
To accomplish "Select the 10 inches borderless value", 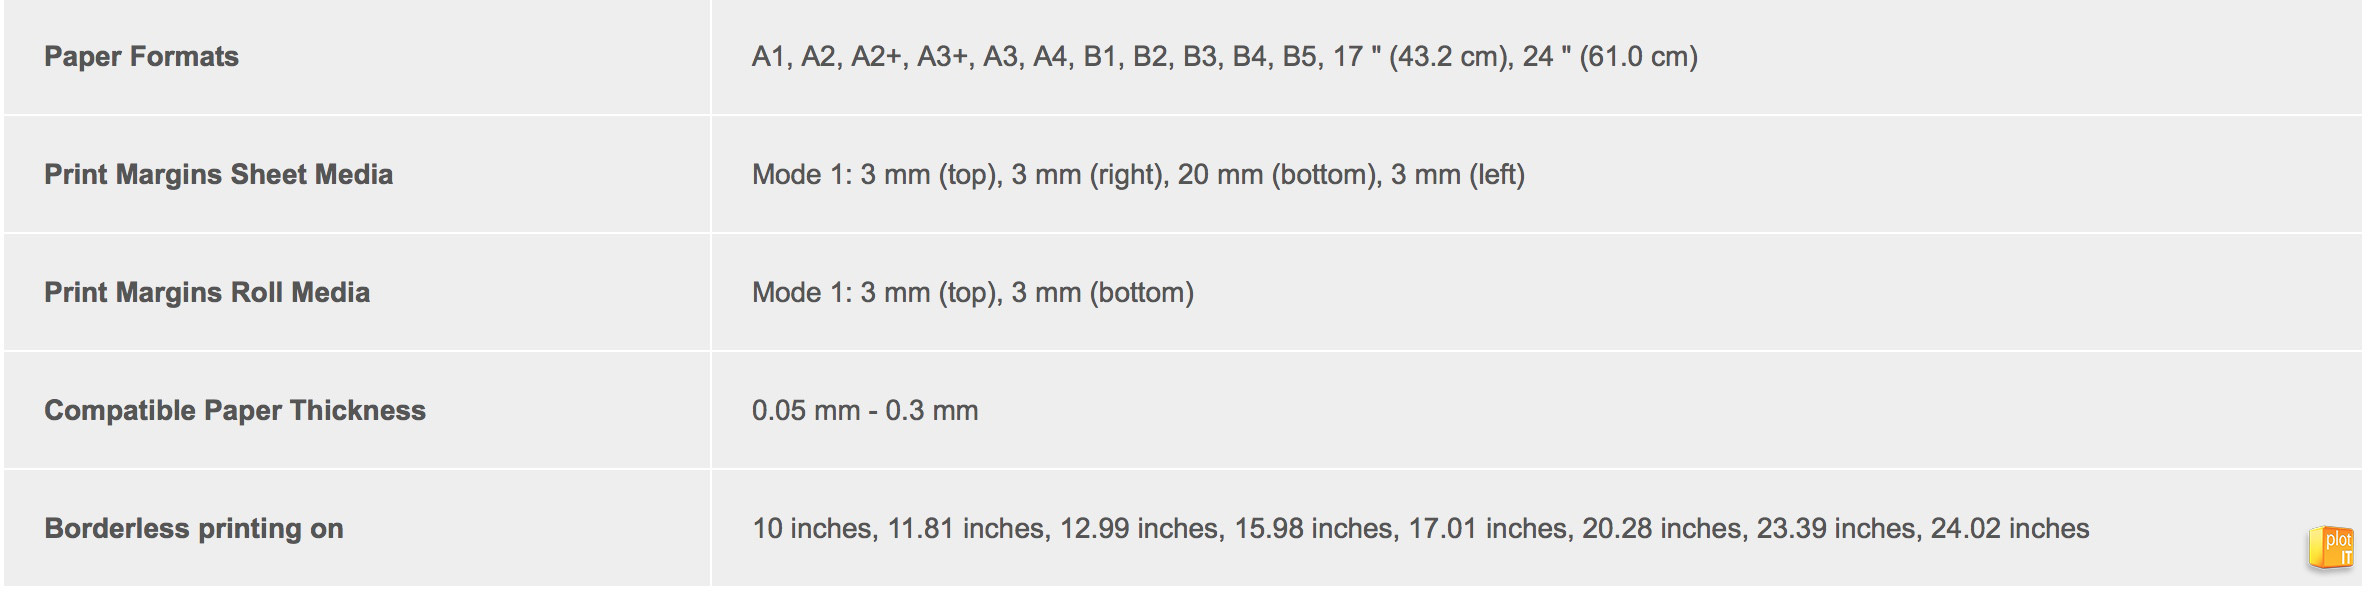I will [x=813, y=529].
